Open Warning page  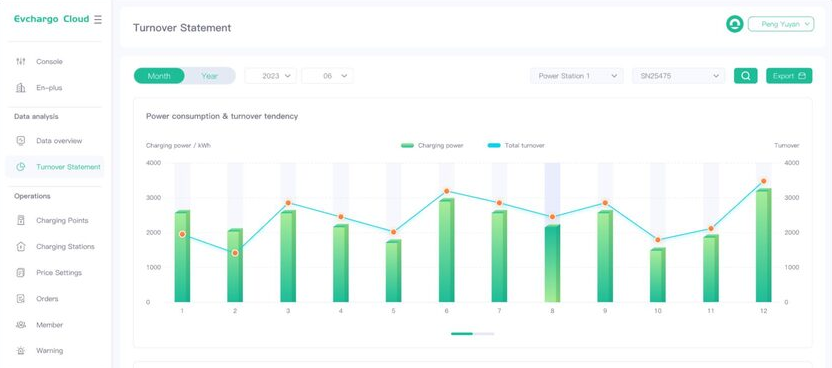point(49,351)
